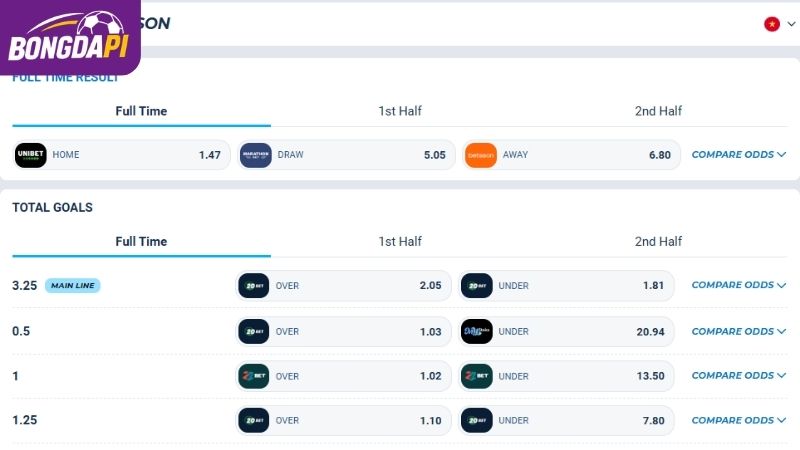
Task: Choose Under 0.5 at 20.94
Action: tap(566, 332)
